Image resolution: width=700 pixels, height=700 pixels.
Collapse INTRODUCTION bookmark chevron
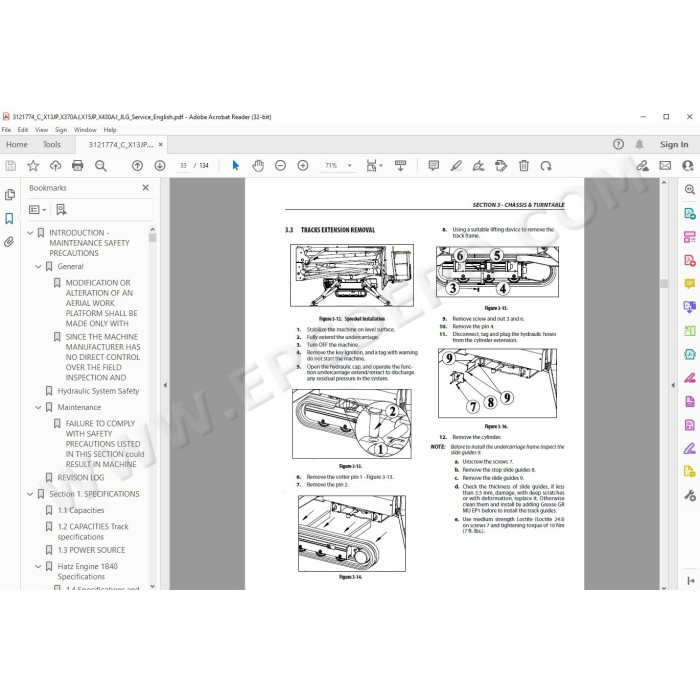(30, 233)
